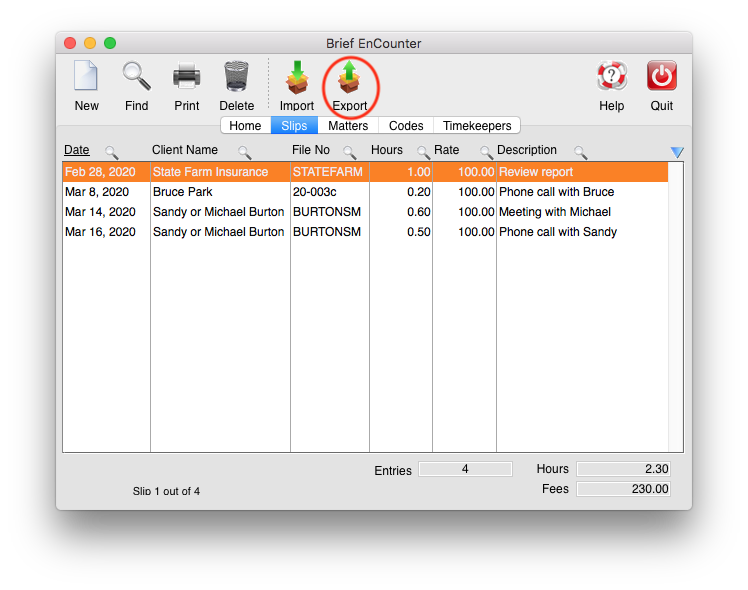Close the Brief EnCounter window

[70, 43]
